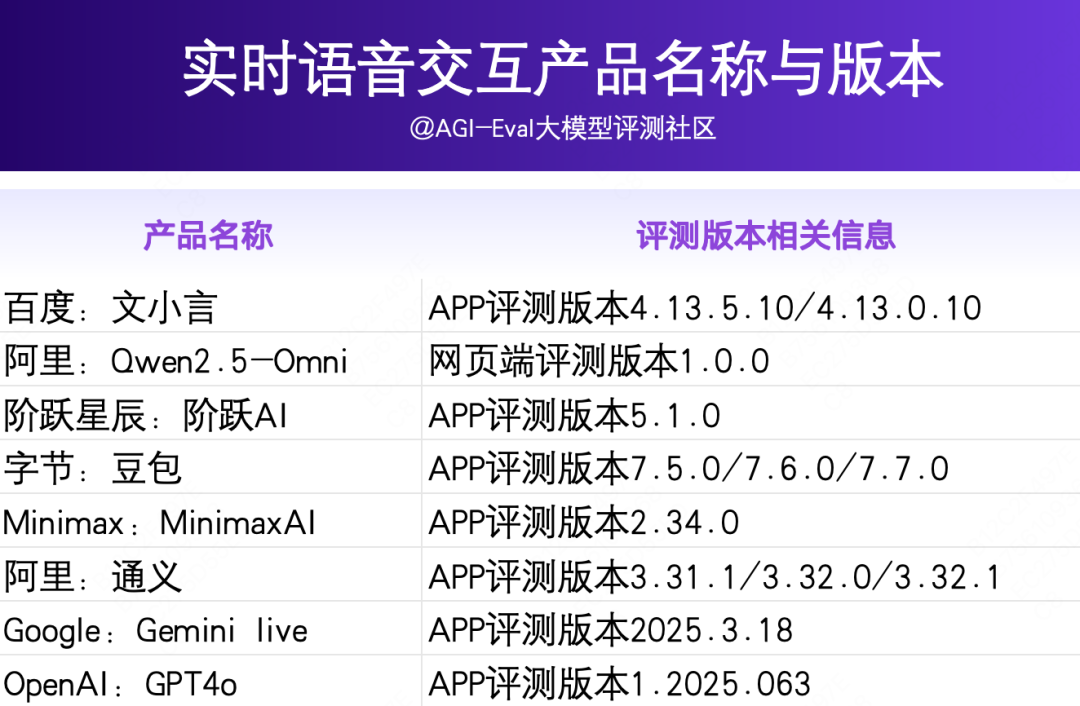Click the subtitle @AGI-Eval大模型评测社区
The image size is (1080, 706).
tap(562, 128)
